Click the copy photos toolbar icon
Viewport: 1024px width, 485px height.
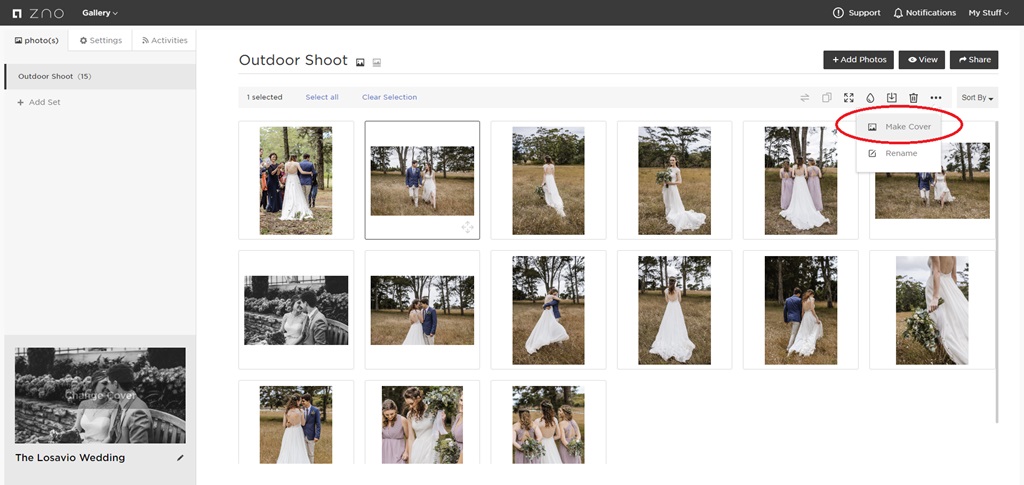[827, 98]
